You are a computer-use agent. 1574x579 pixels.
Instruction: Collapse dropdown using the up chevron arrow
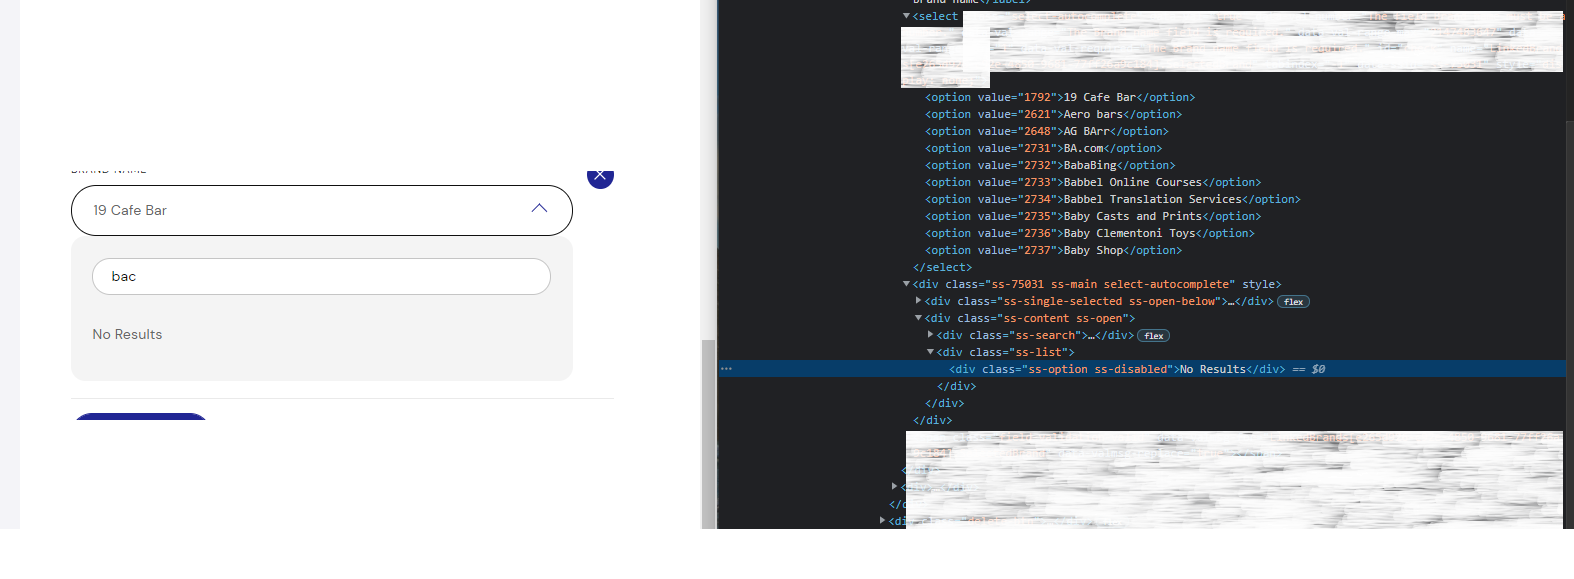[x=539, y=208]
